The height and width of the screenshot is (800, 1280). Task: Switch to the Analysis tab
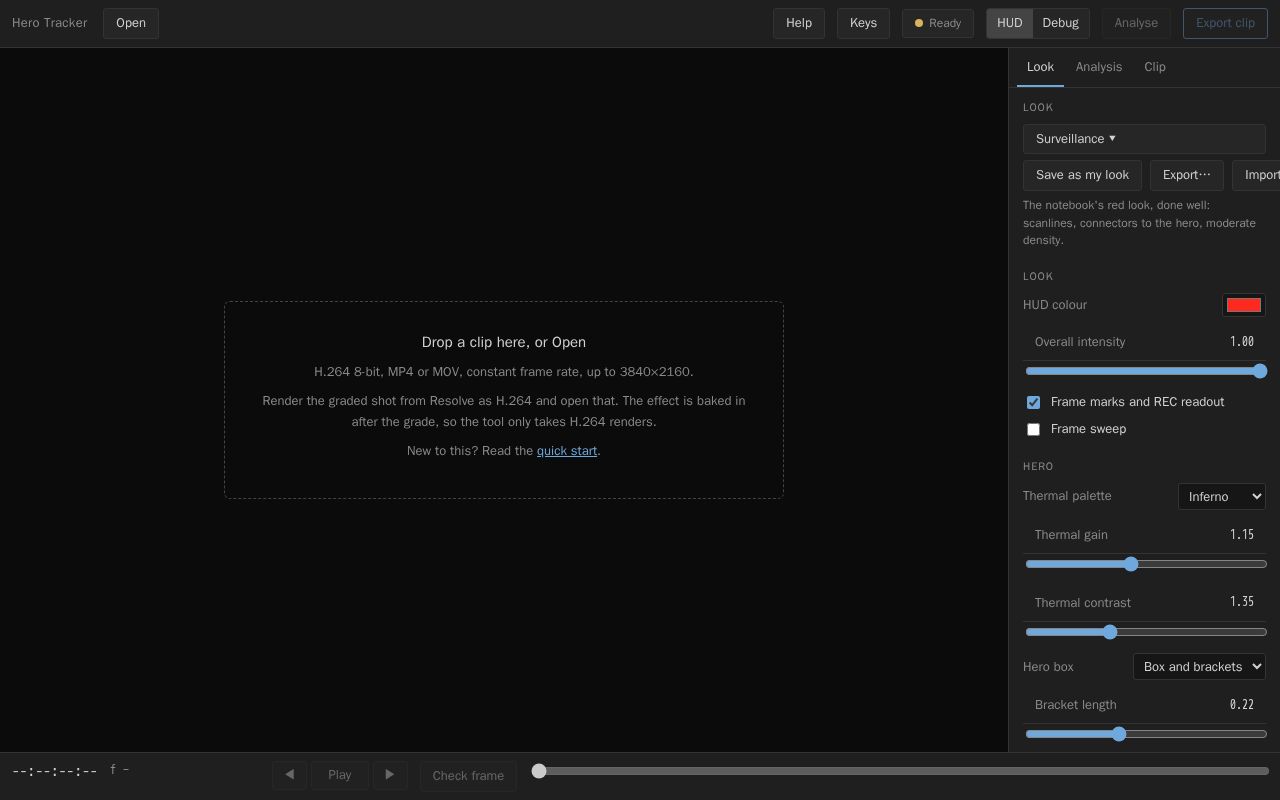tap(1099, 67)
